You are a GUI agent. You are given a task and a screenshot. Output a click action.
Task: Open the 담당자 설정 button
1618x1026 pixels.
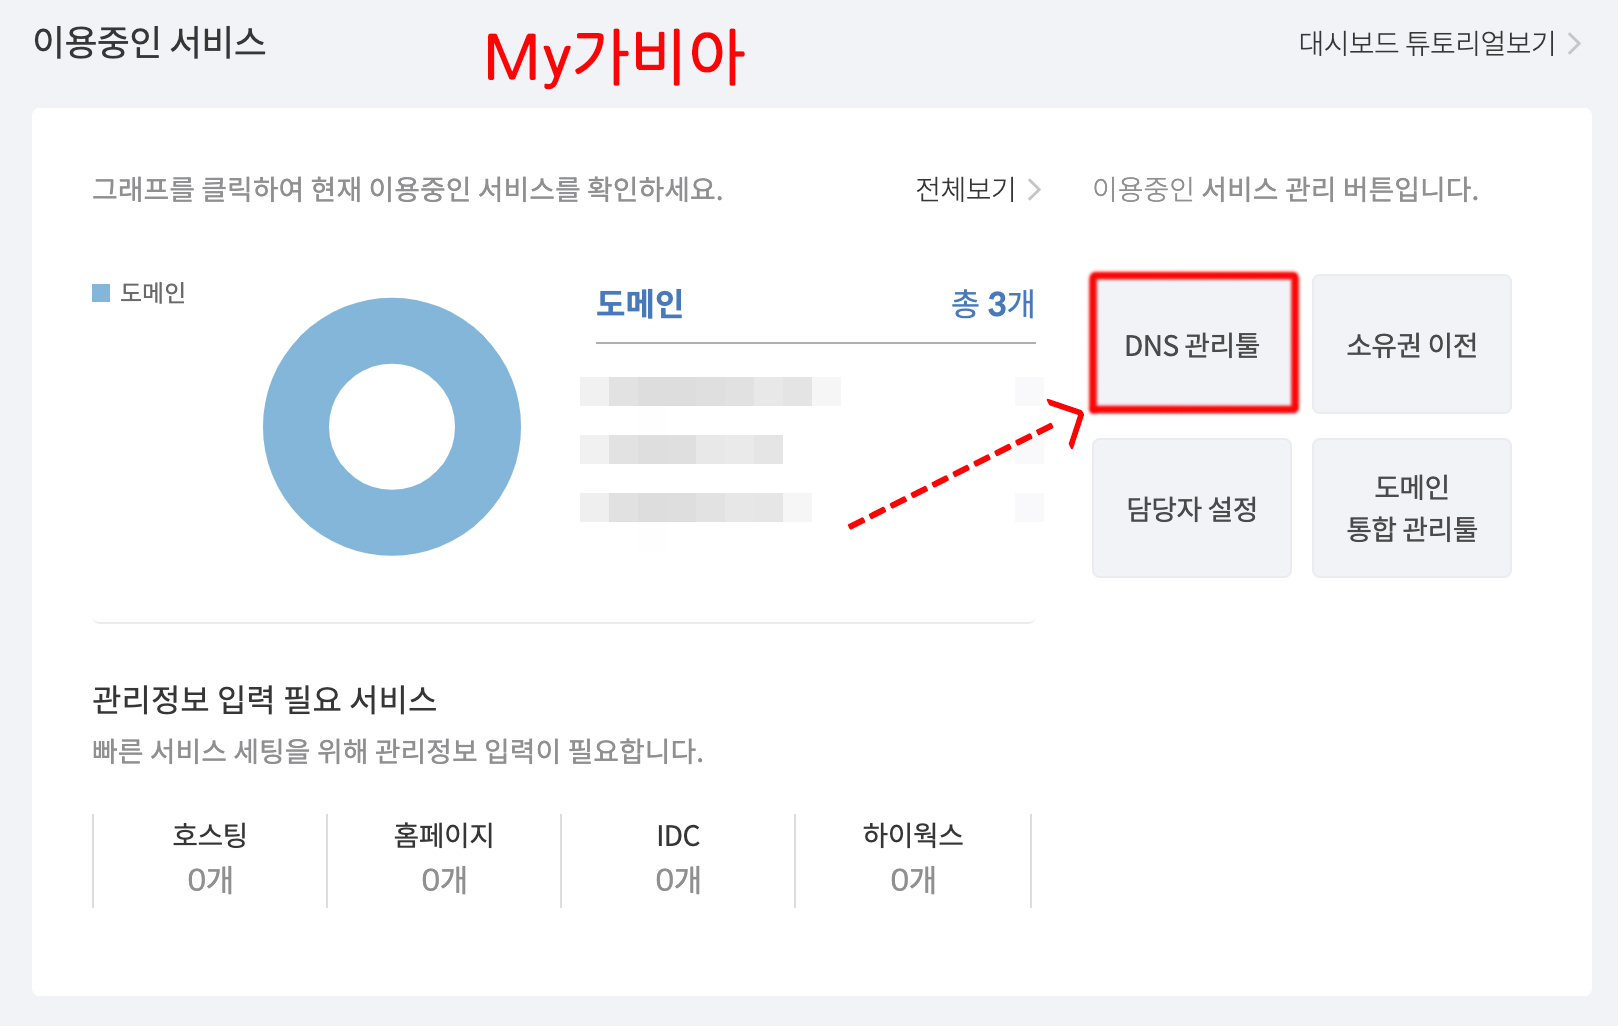coord(1191,508)
